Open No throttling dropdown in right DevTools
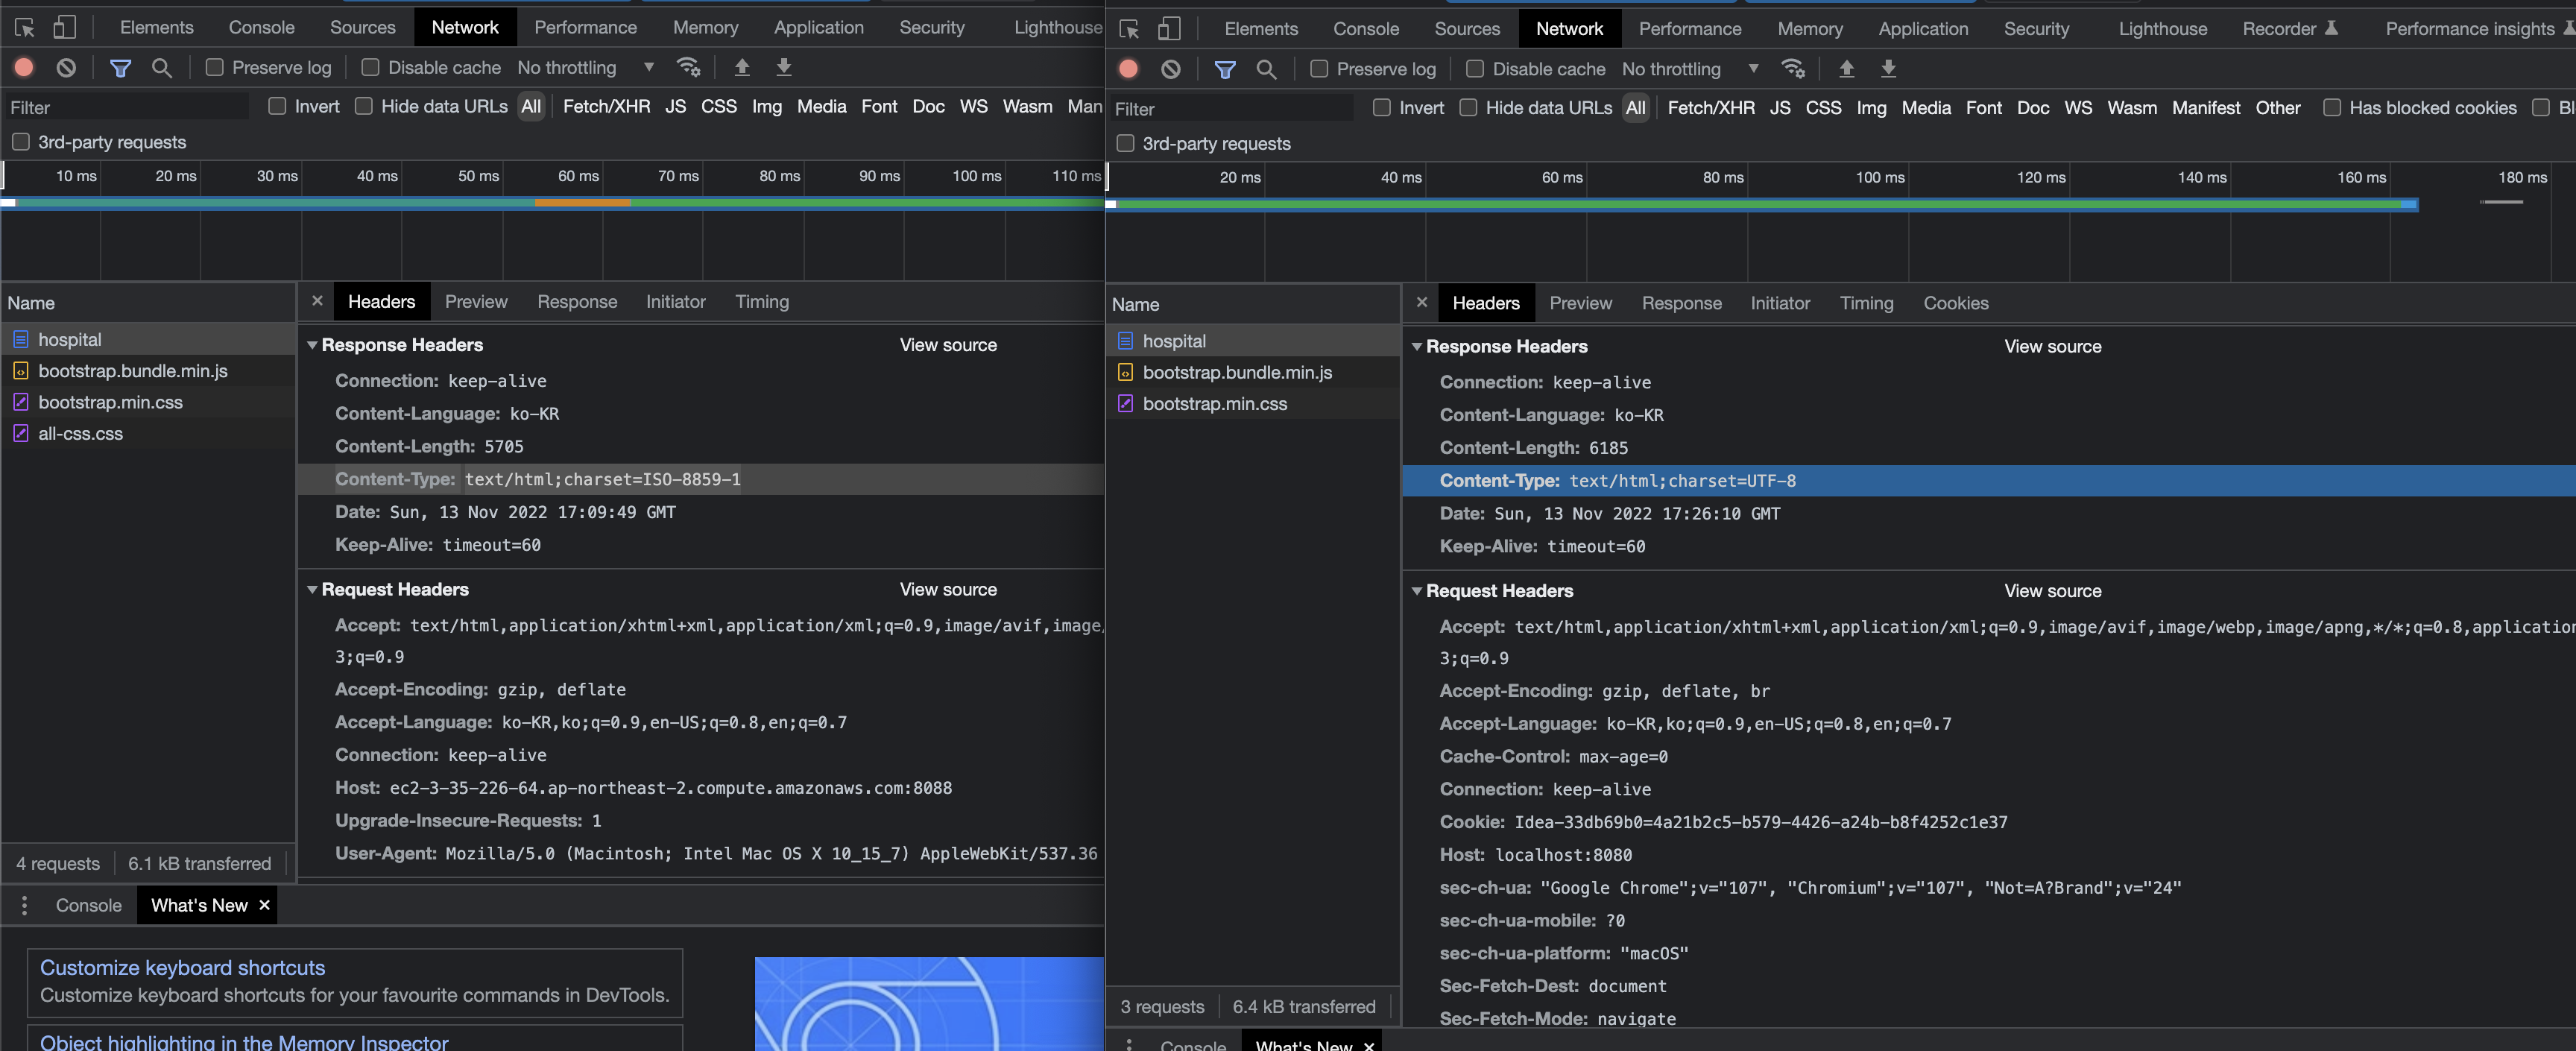Screen dimensions: 2576x1051 tap(1691, 69)
